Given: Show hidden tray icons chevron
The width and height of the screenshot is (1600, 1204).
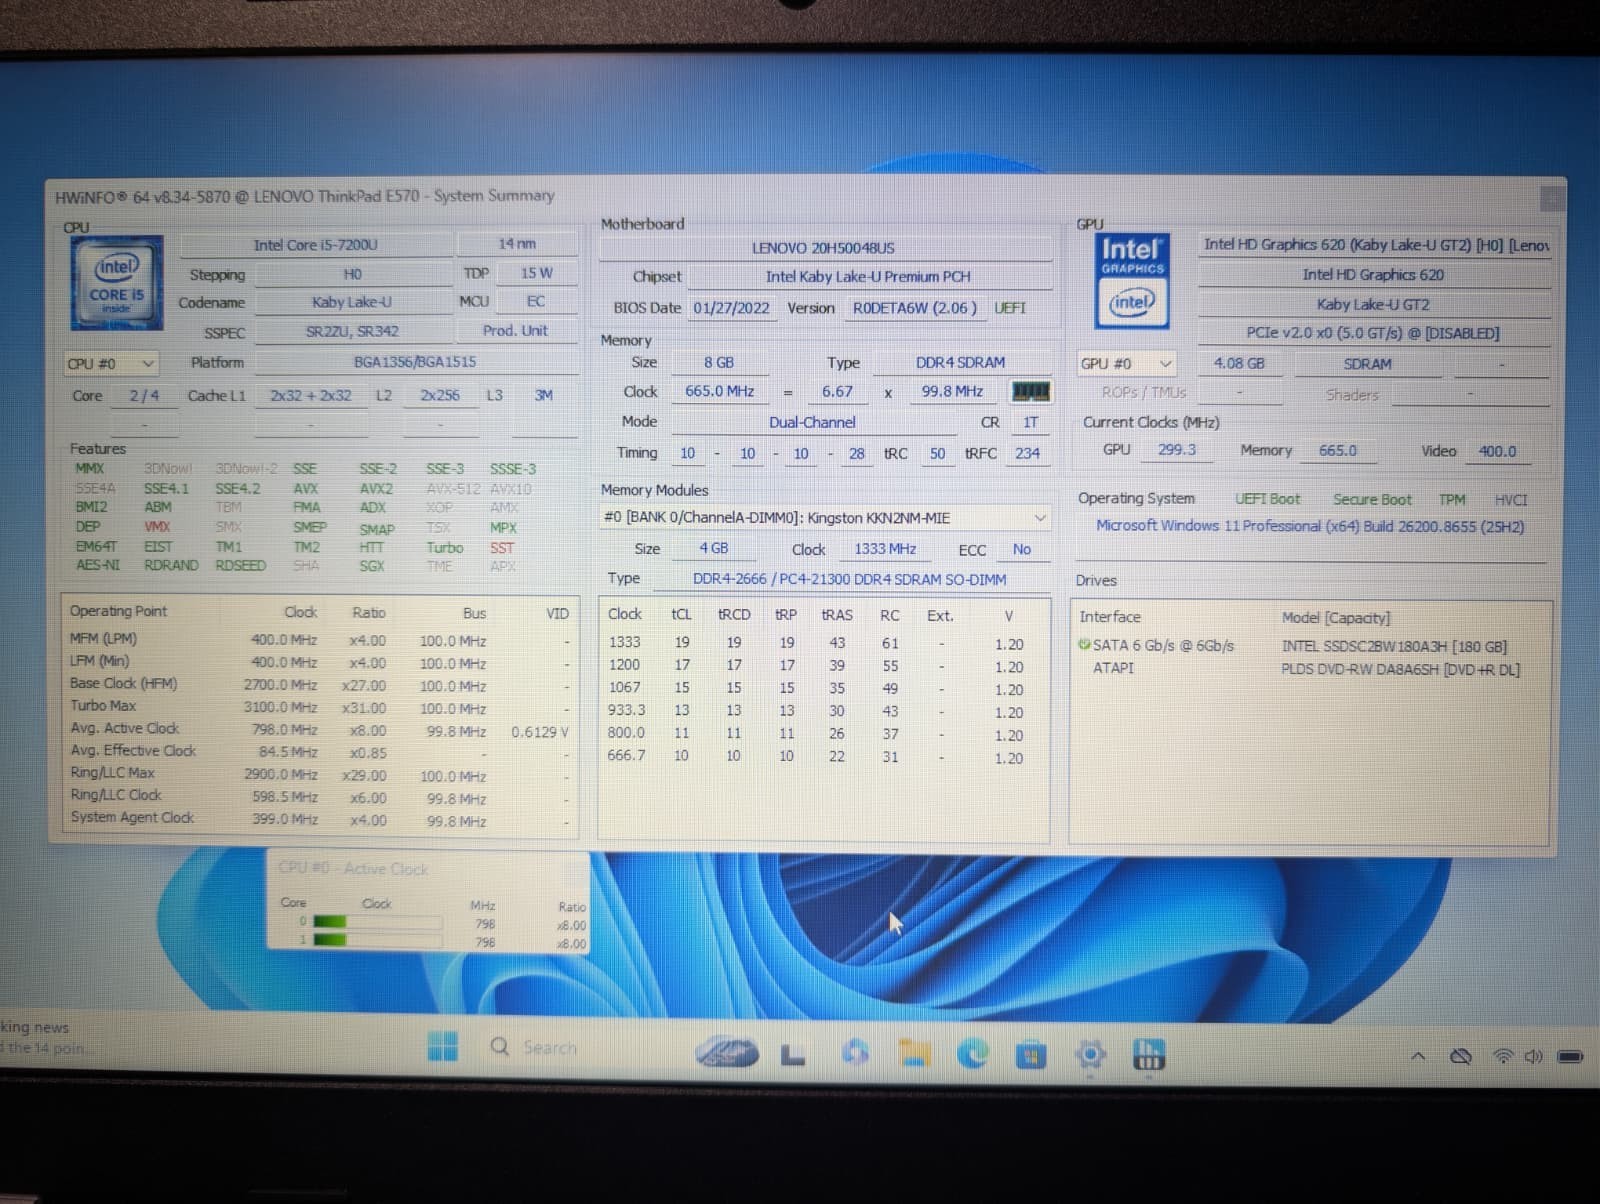Looking at the screenshot, I should pyautogui.click(x=1418, y=1056).
